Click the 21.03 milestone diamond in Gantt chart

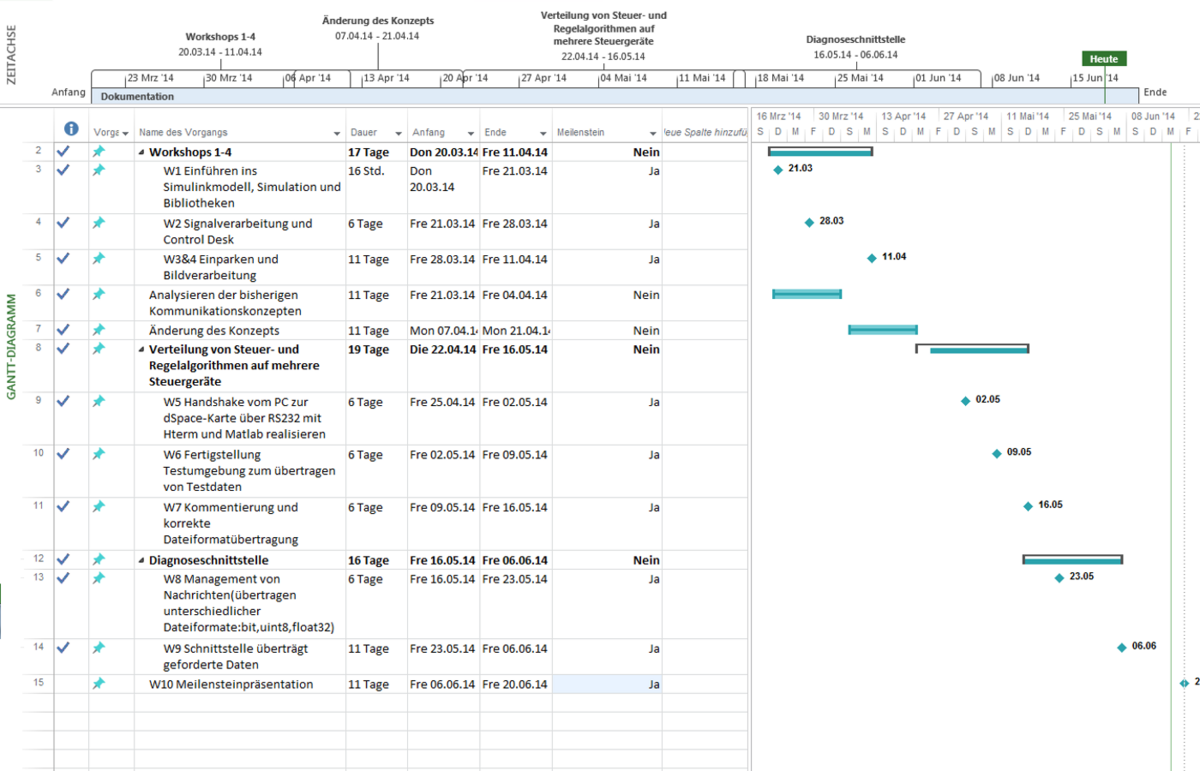click(778, 169)
